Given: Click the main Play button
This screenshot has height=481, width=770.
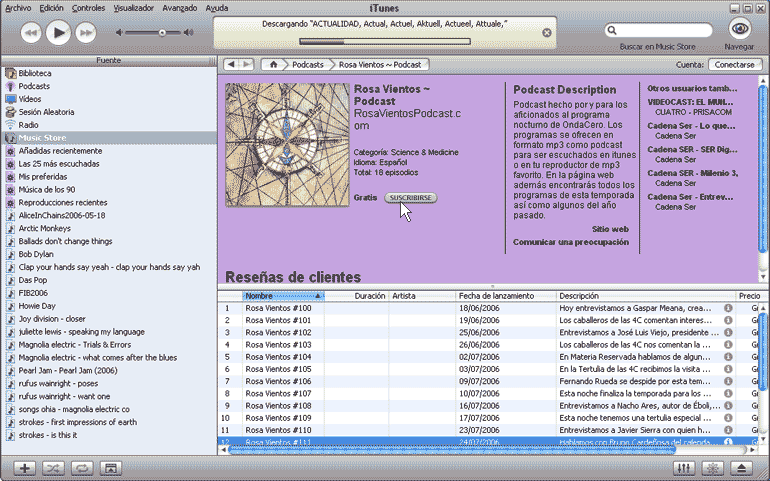Looking at the screenshot, I should [58, 33].
